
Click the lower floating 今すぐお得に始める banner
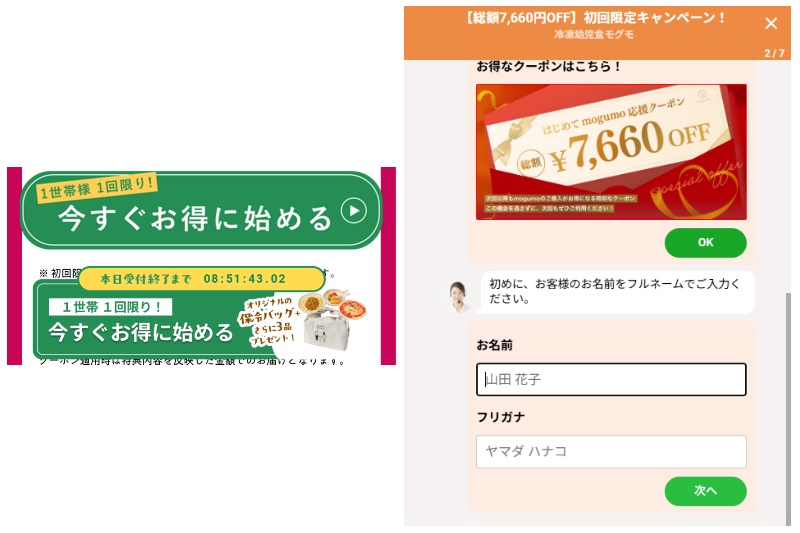pyautogui.click(x=153, y=319)
